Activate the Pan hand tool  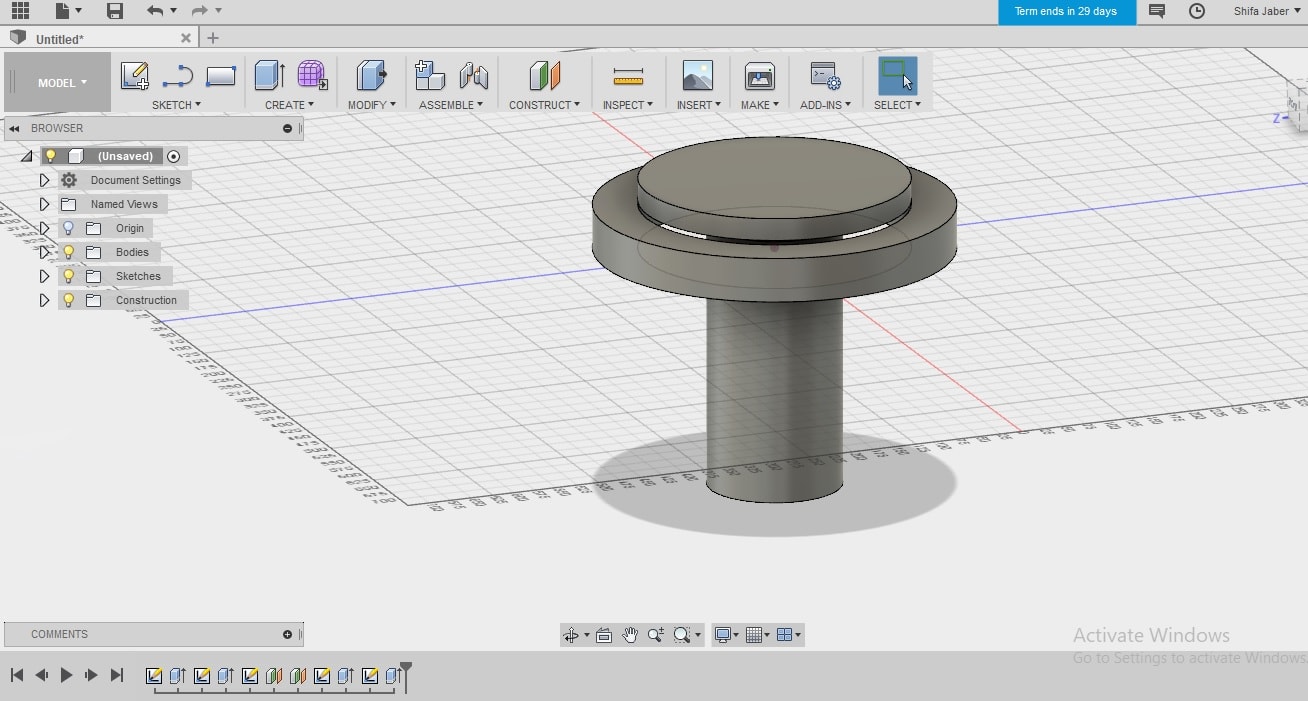click(630, 635)
